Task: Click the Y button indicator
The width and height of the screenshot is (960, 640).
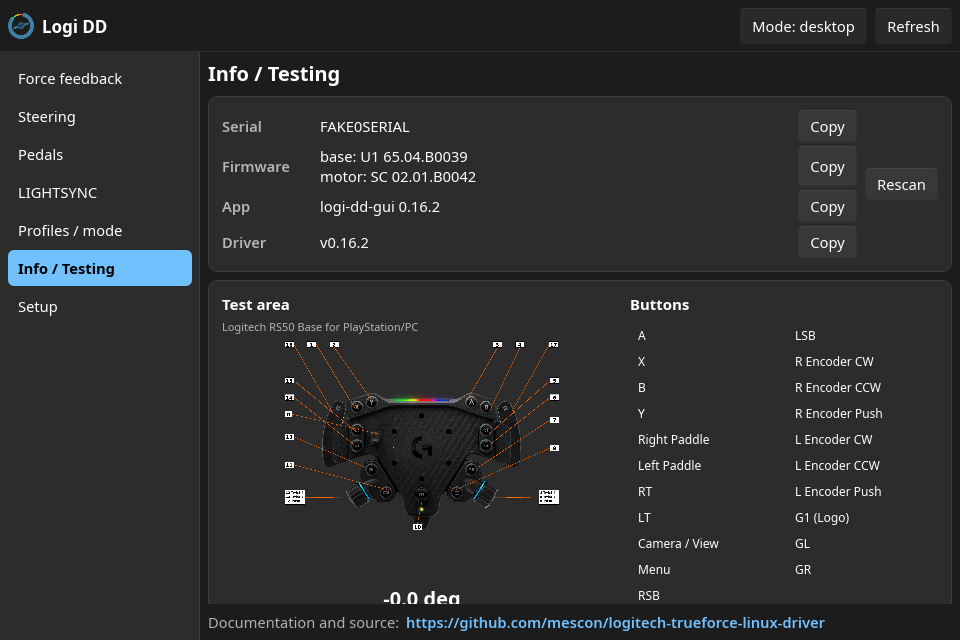Action: point(641,413)
